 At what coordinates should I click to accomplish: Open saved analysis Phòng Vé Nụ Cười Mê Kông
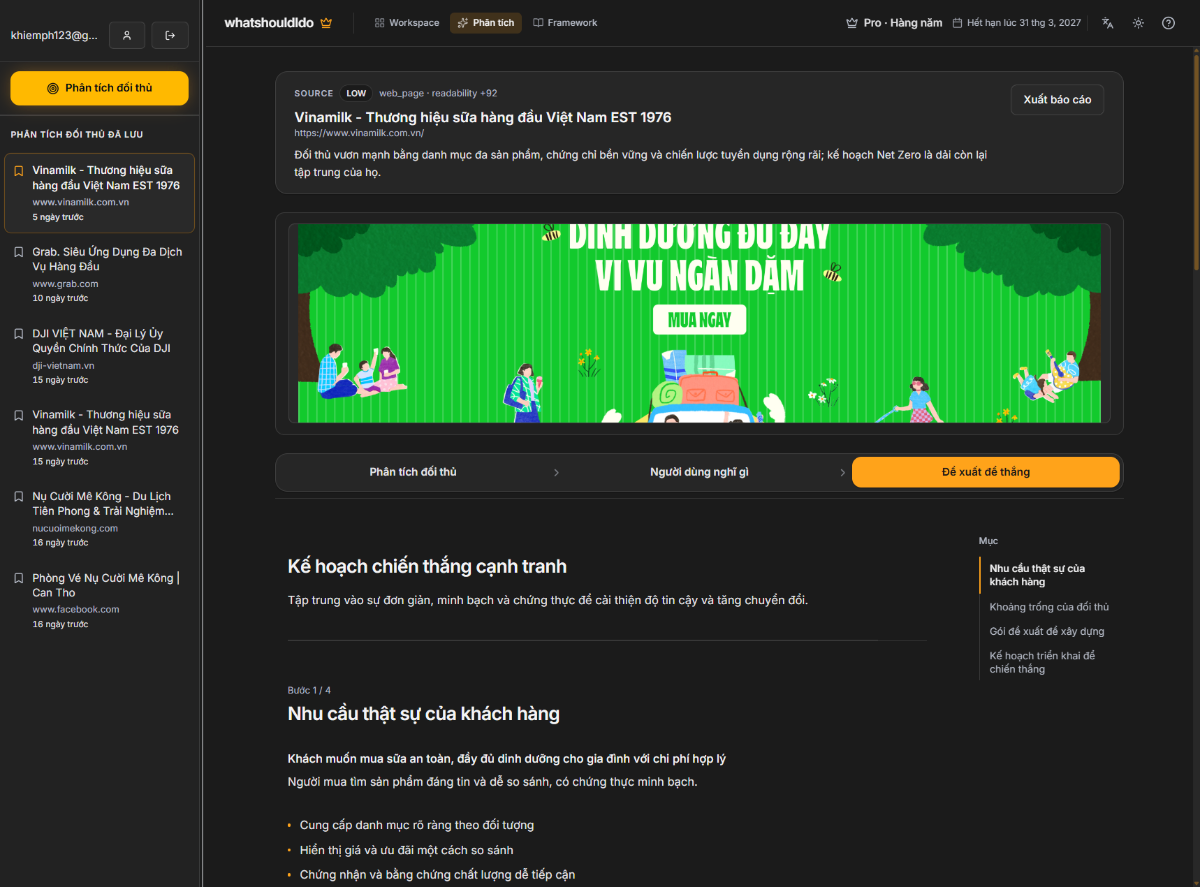99,600
